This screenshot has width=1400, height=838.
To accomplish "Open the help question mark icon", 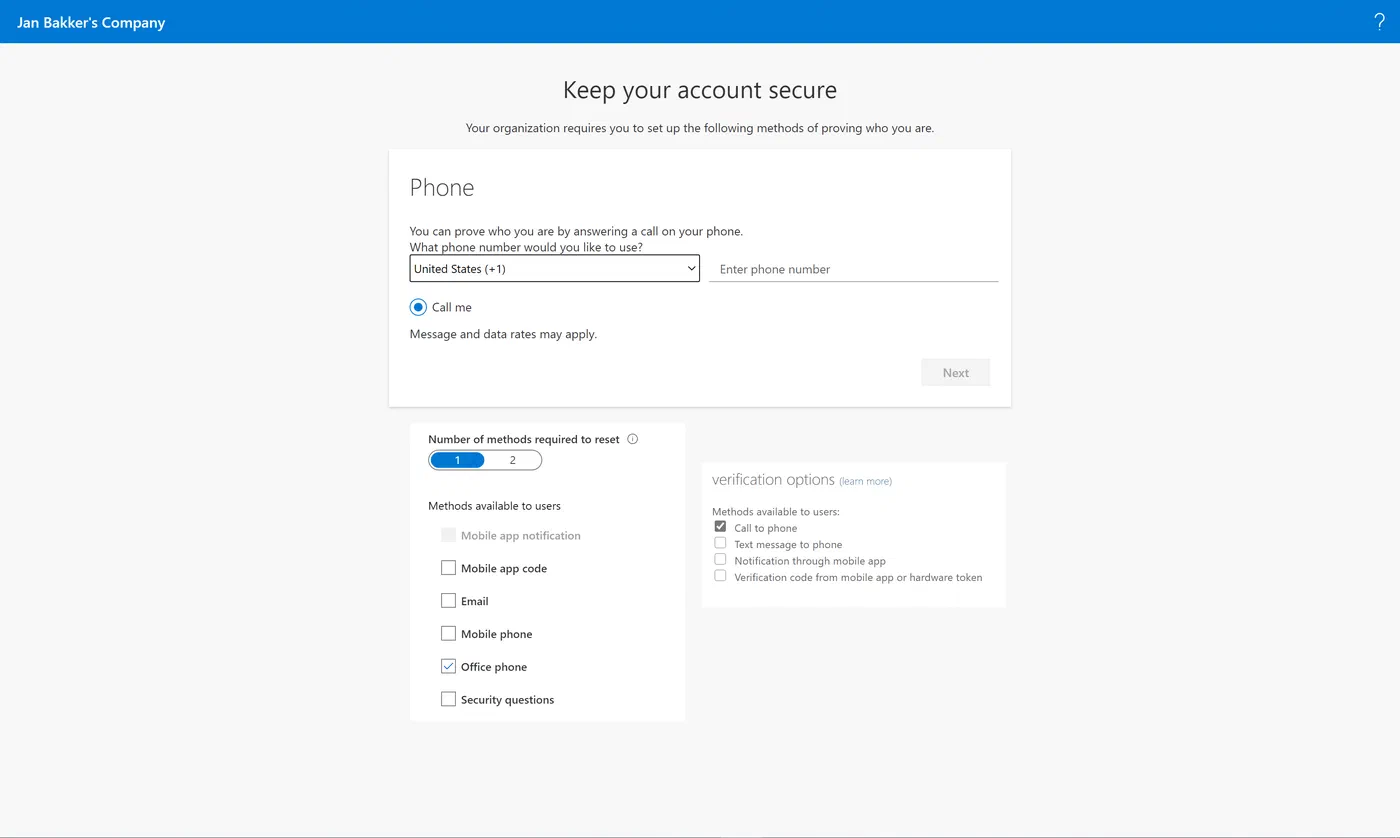I will pos(1379,22).
